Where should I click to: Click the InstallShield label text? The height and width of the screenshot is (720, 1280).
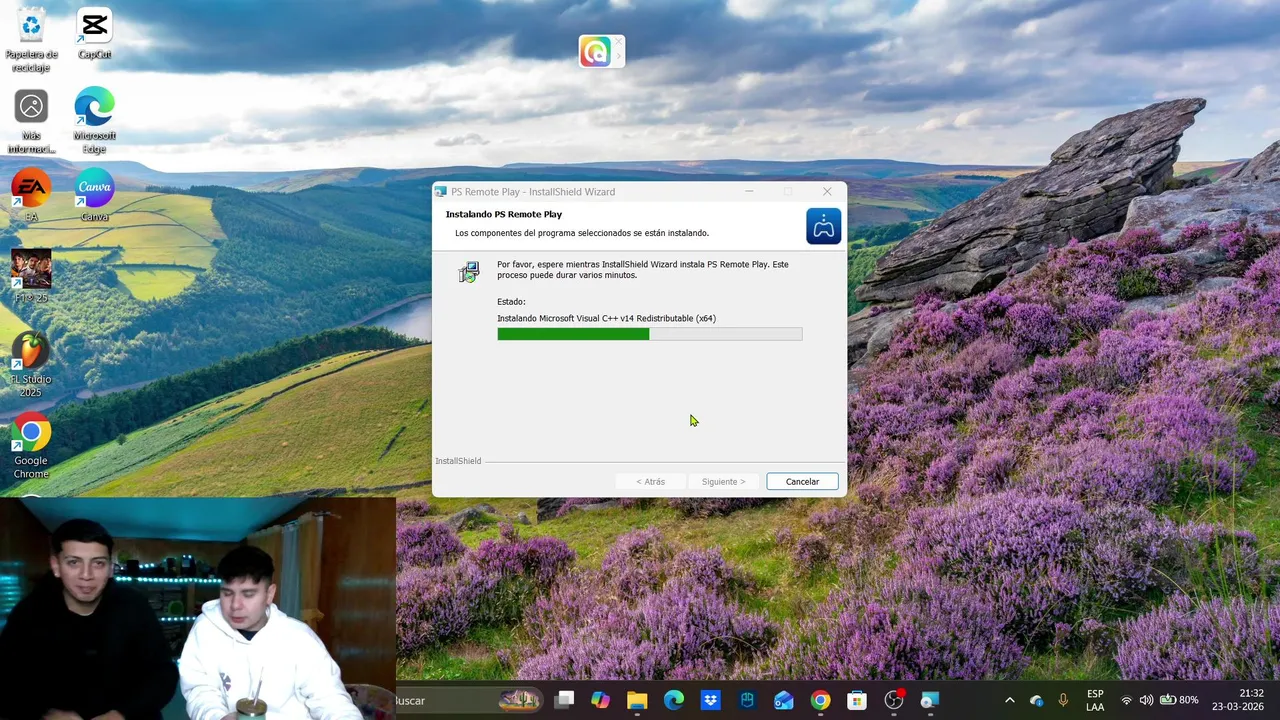(458, 461)
